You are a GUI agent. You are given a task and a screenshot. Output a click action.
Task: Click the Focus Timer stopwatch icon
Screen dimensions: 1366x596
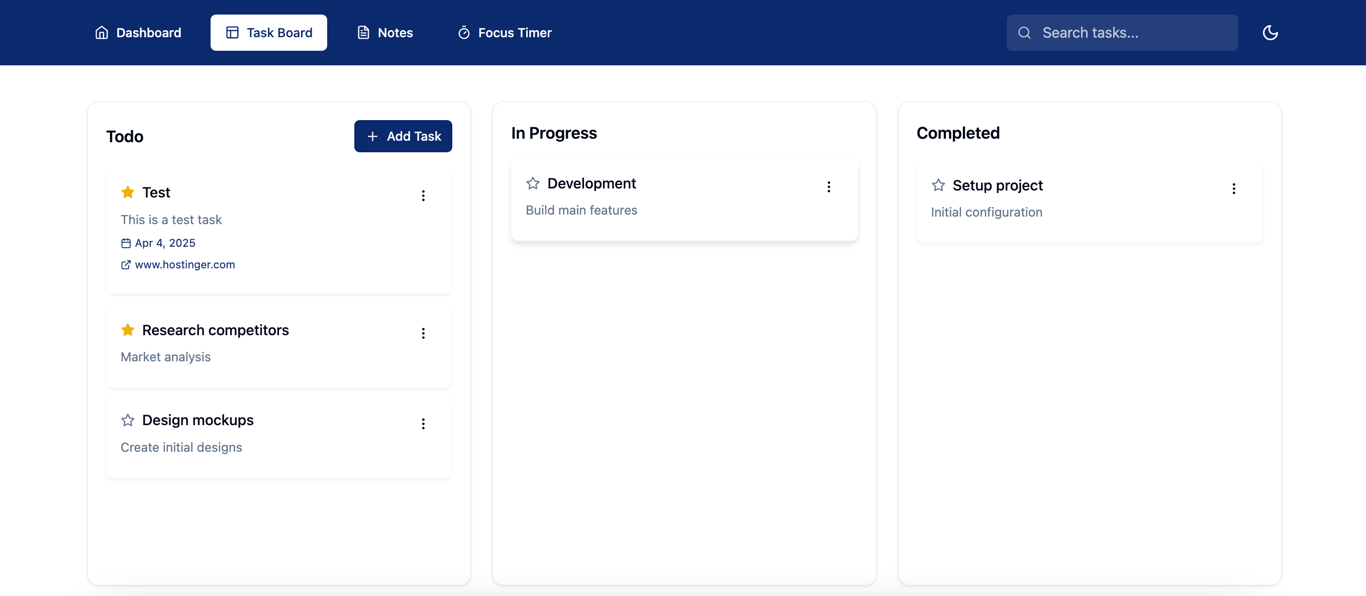[463, 32]
